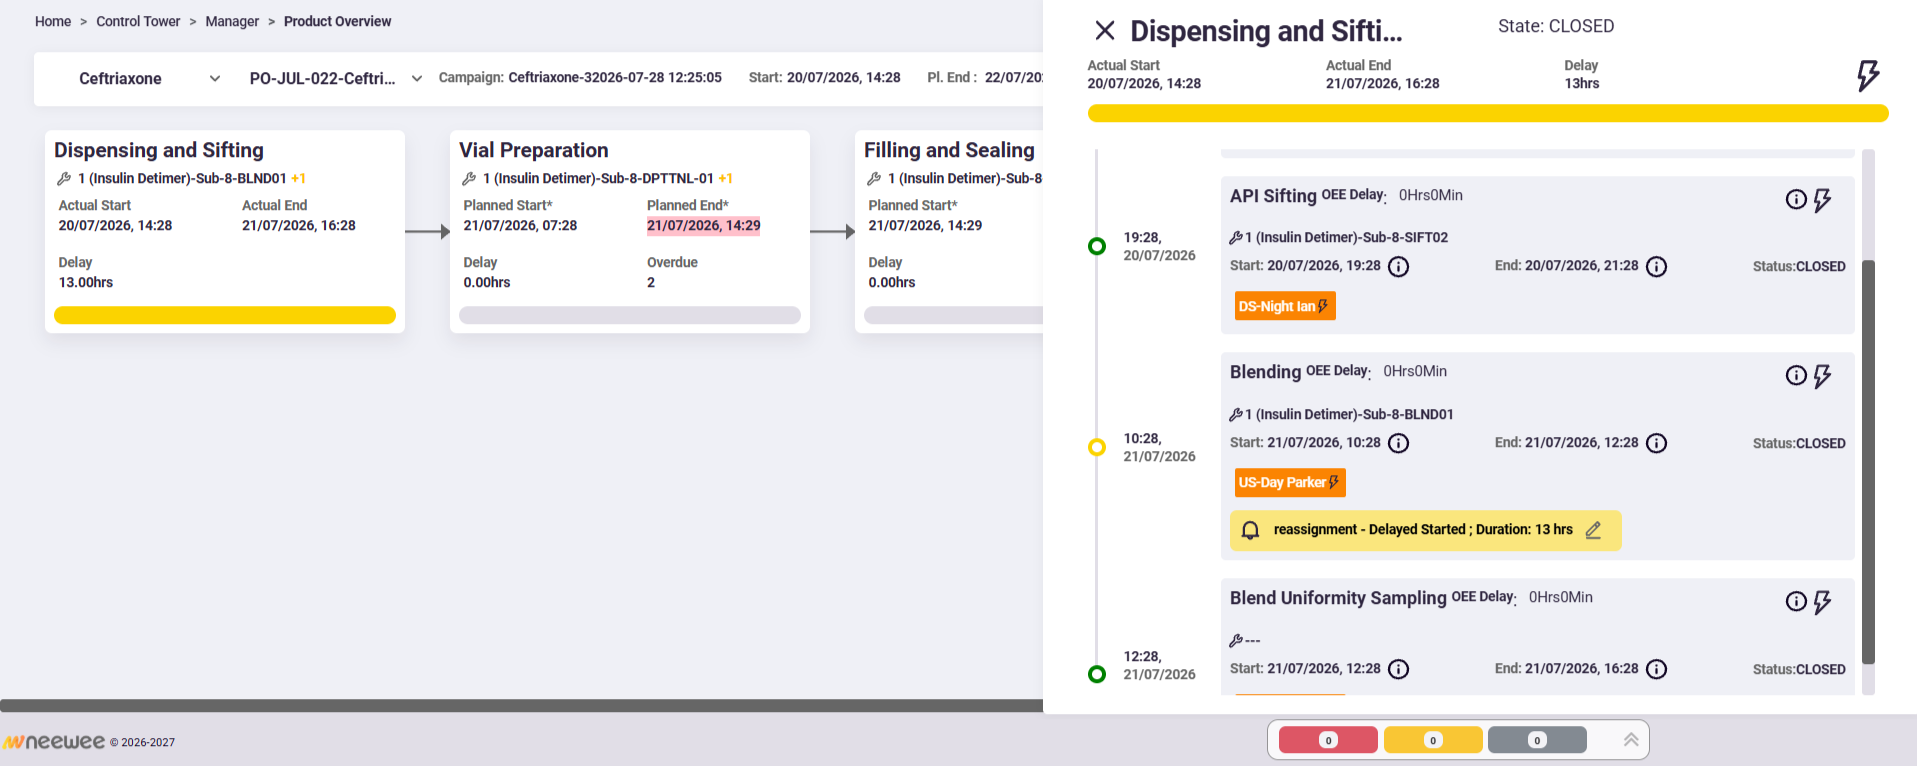Viewport: 1917px width, 766px height.
Task: Select the Dispensing and Sifting stage card title
Action: click(x=159, y=150)
